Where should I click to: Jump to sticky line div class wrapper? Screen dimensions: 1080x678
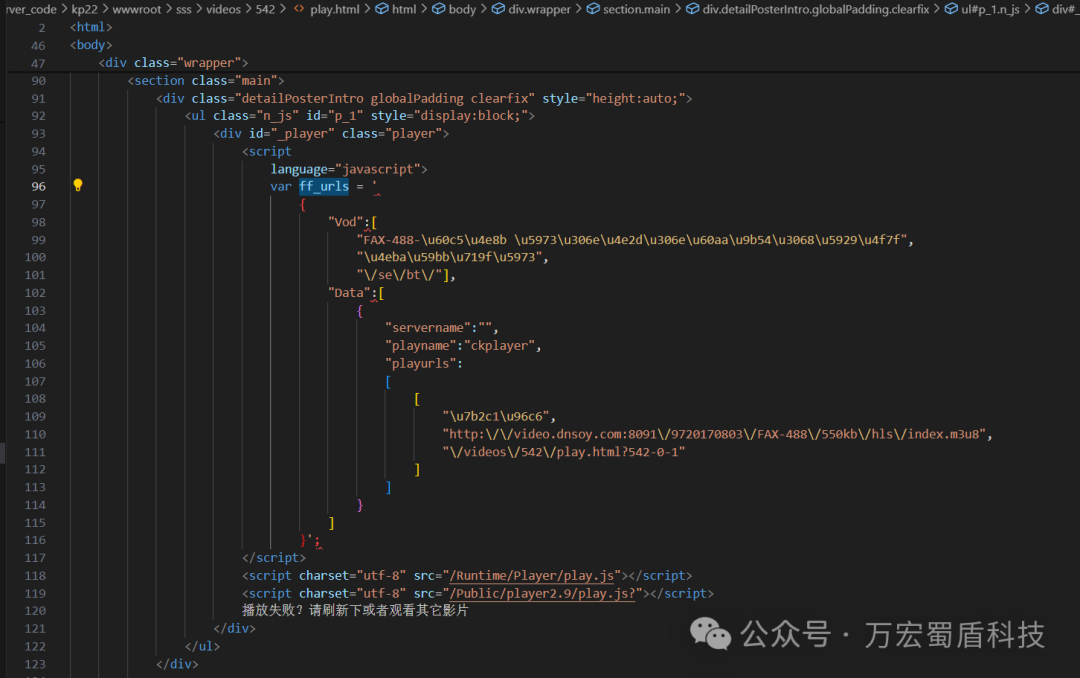pos(173,63)
